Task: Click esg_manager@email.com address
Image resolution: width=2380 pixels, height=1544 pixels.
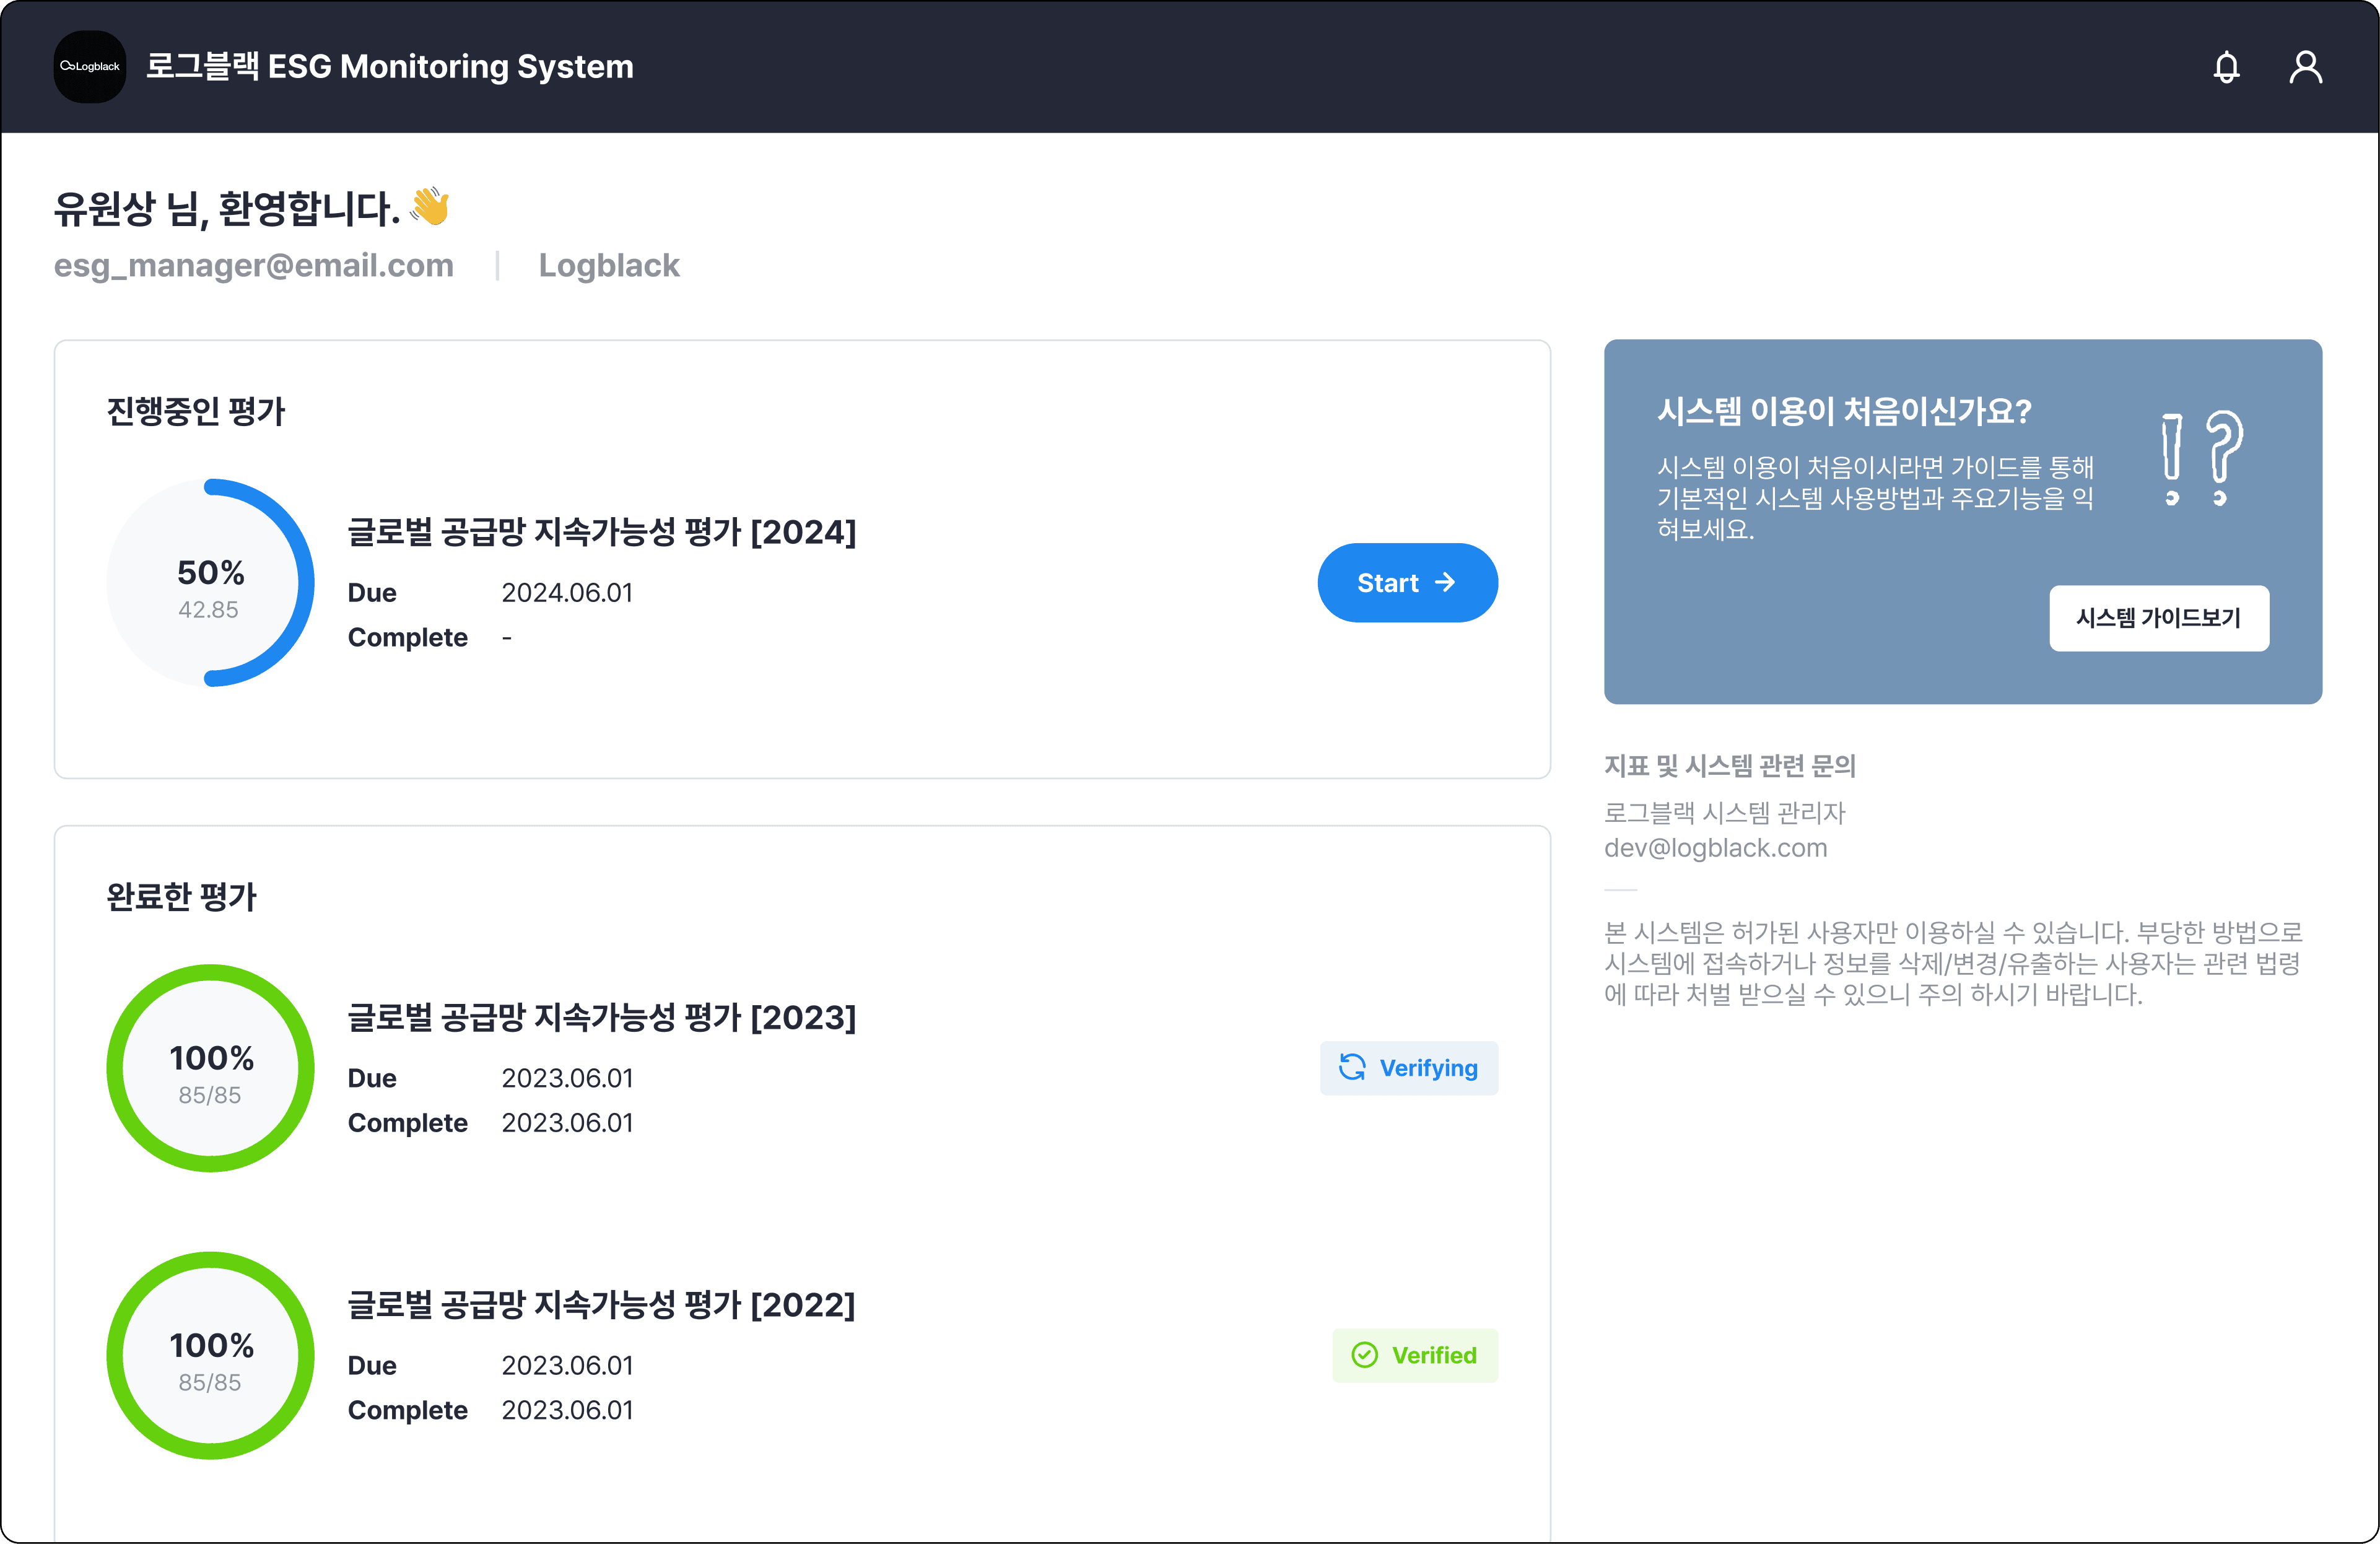Action: pyautogui.click(x=254, y=265)
